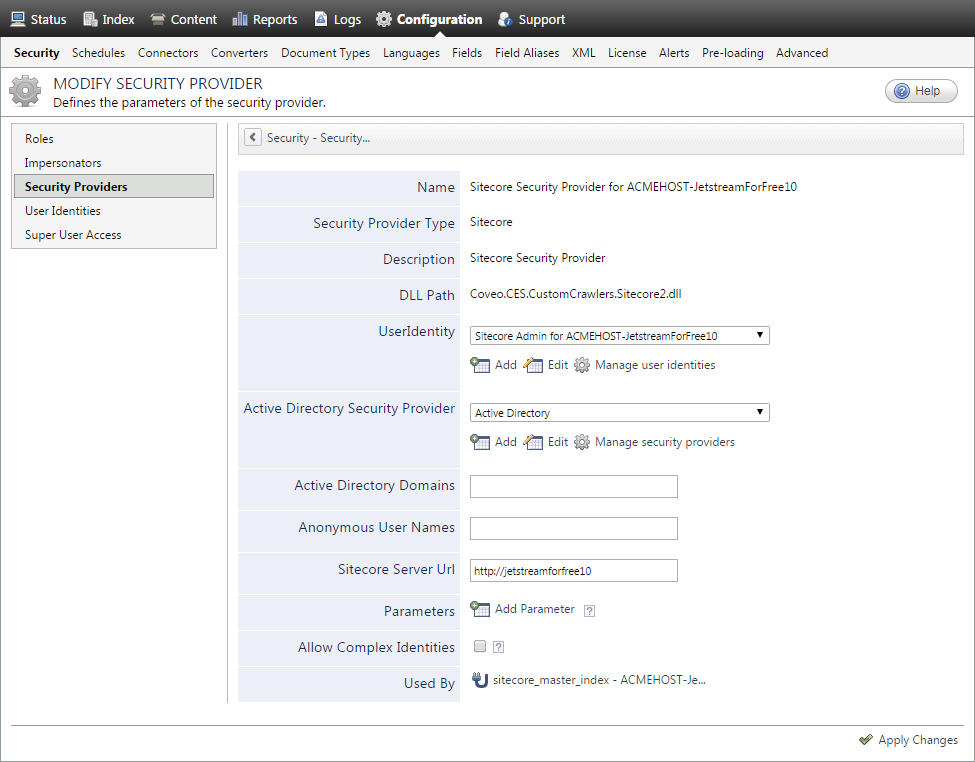This screenshot has width=975, height=762.
Task: Click the Index menu icon
Action: [x=87, y=18]
